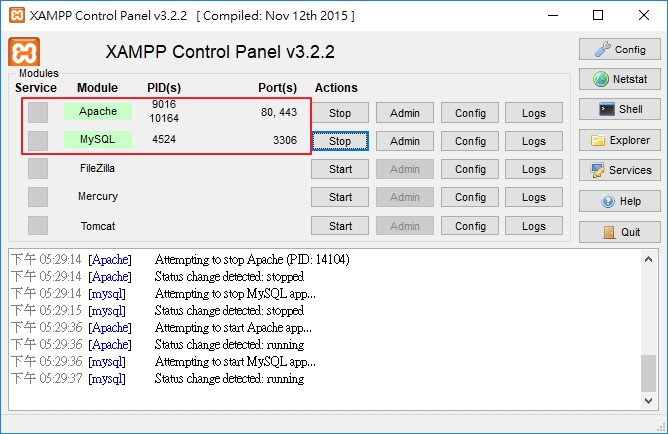Image resolution: width=668 pixels, height=434 pixels.
Task: Open the Tomcat Config menu
Action: coord(470,226)
